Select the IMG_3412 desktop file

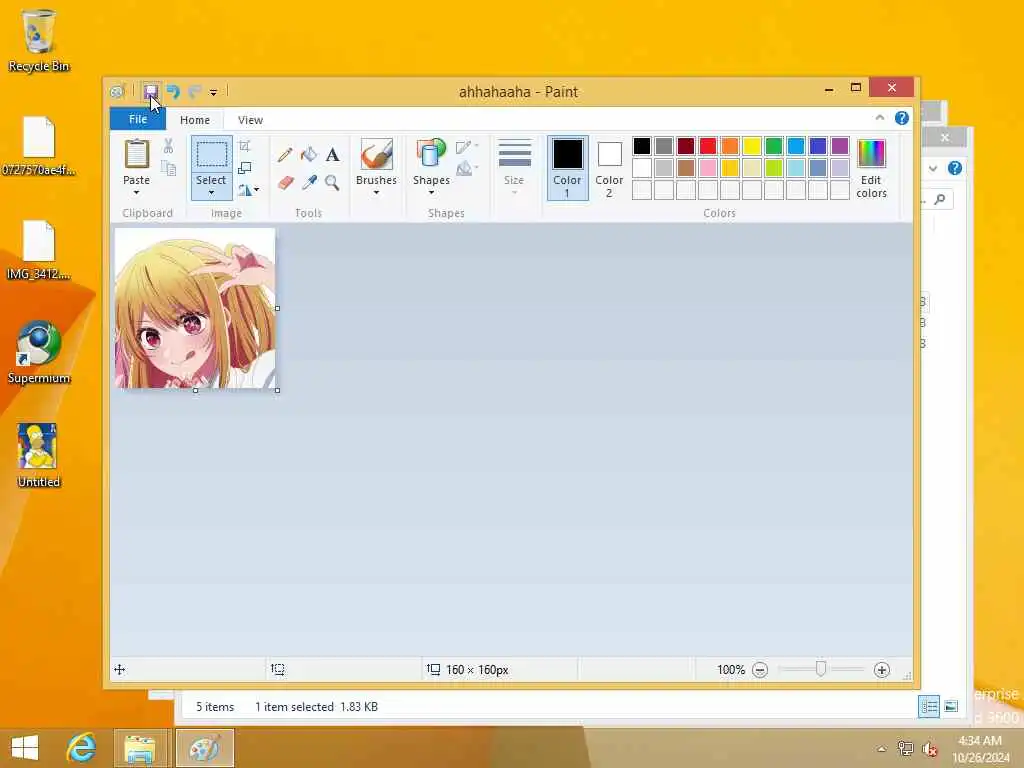coord(39,250)
